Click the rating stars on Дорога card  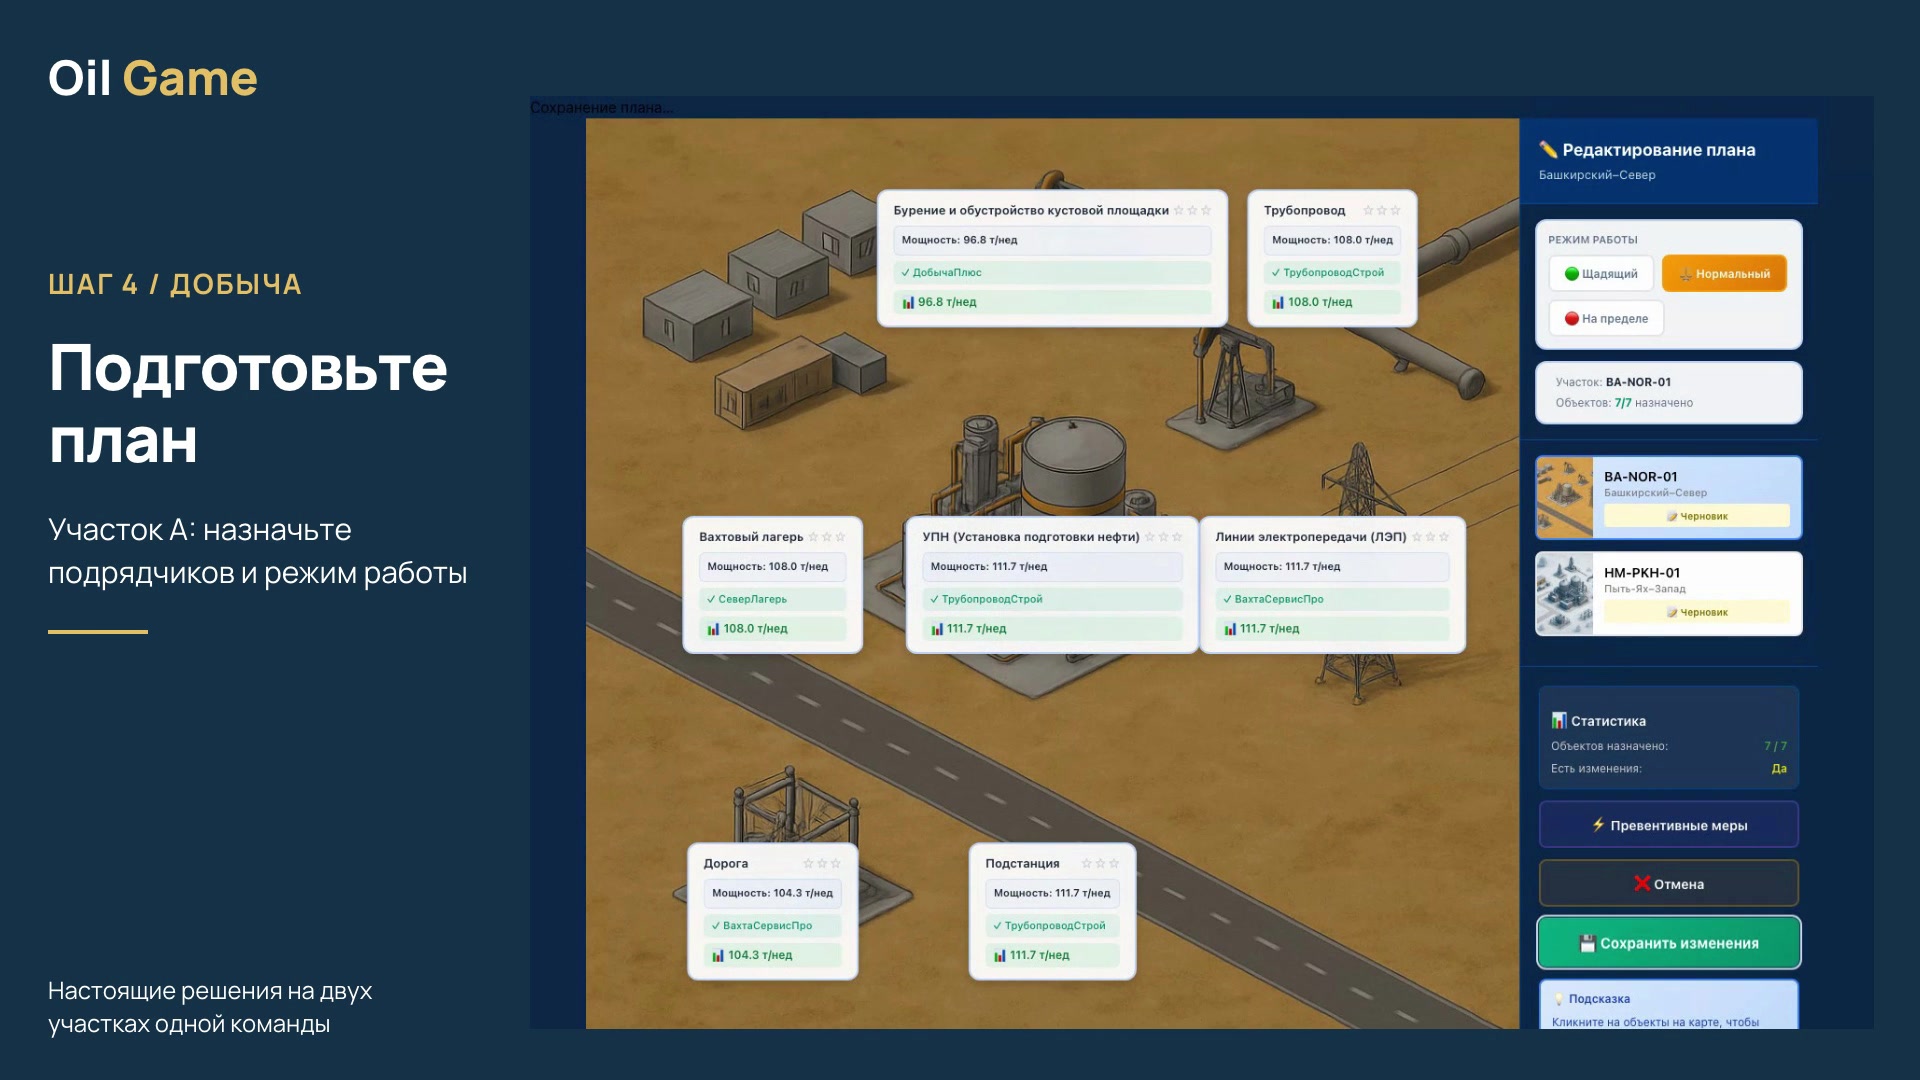pyautogui.click(x=821, y=864)
